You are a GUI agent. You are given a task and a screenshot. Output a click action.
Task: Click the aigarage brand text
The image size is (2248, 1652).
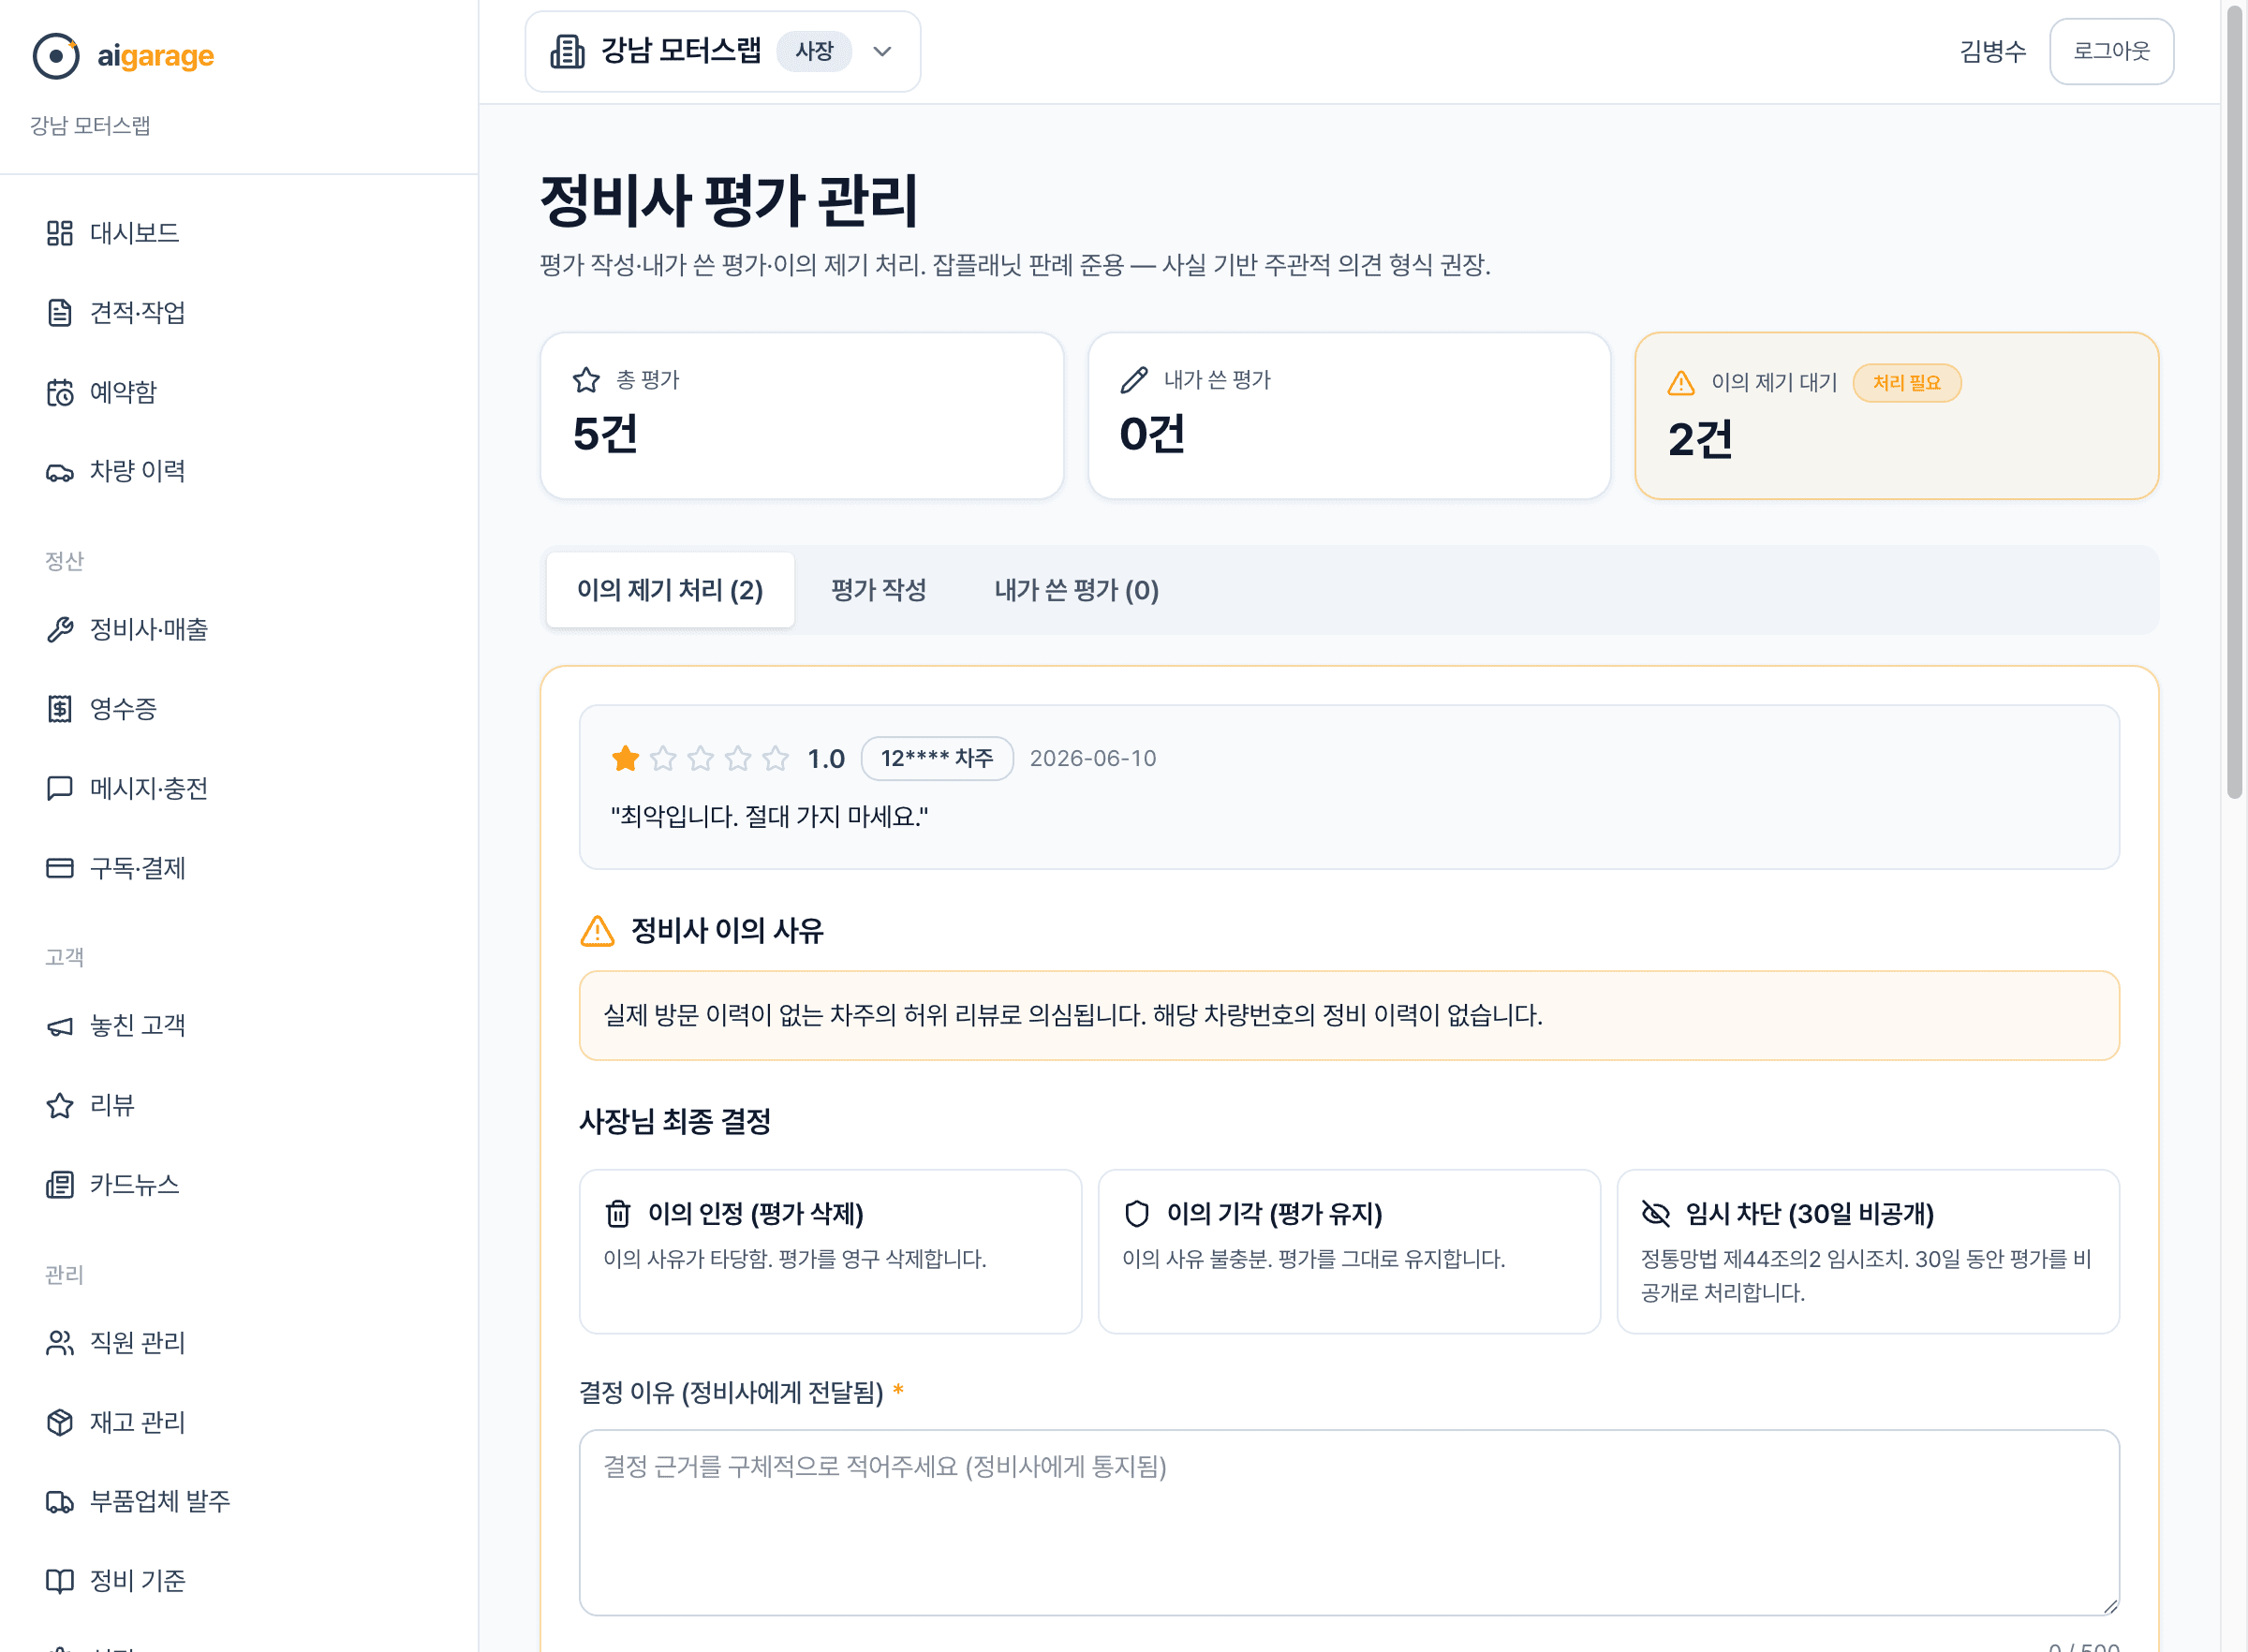(x=156, y=56)
